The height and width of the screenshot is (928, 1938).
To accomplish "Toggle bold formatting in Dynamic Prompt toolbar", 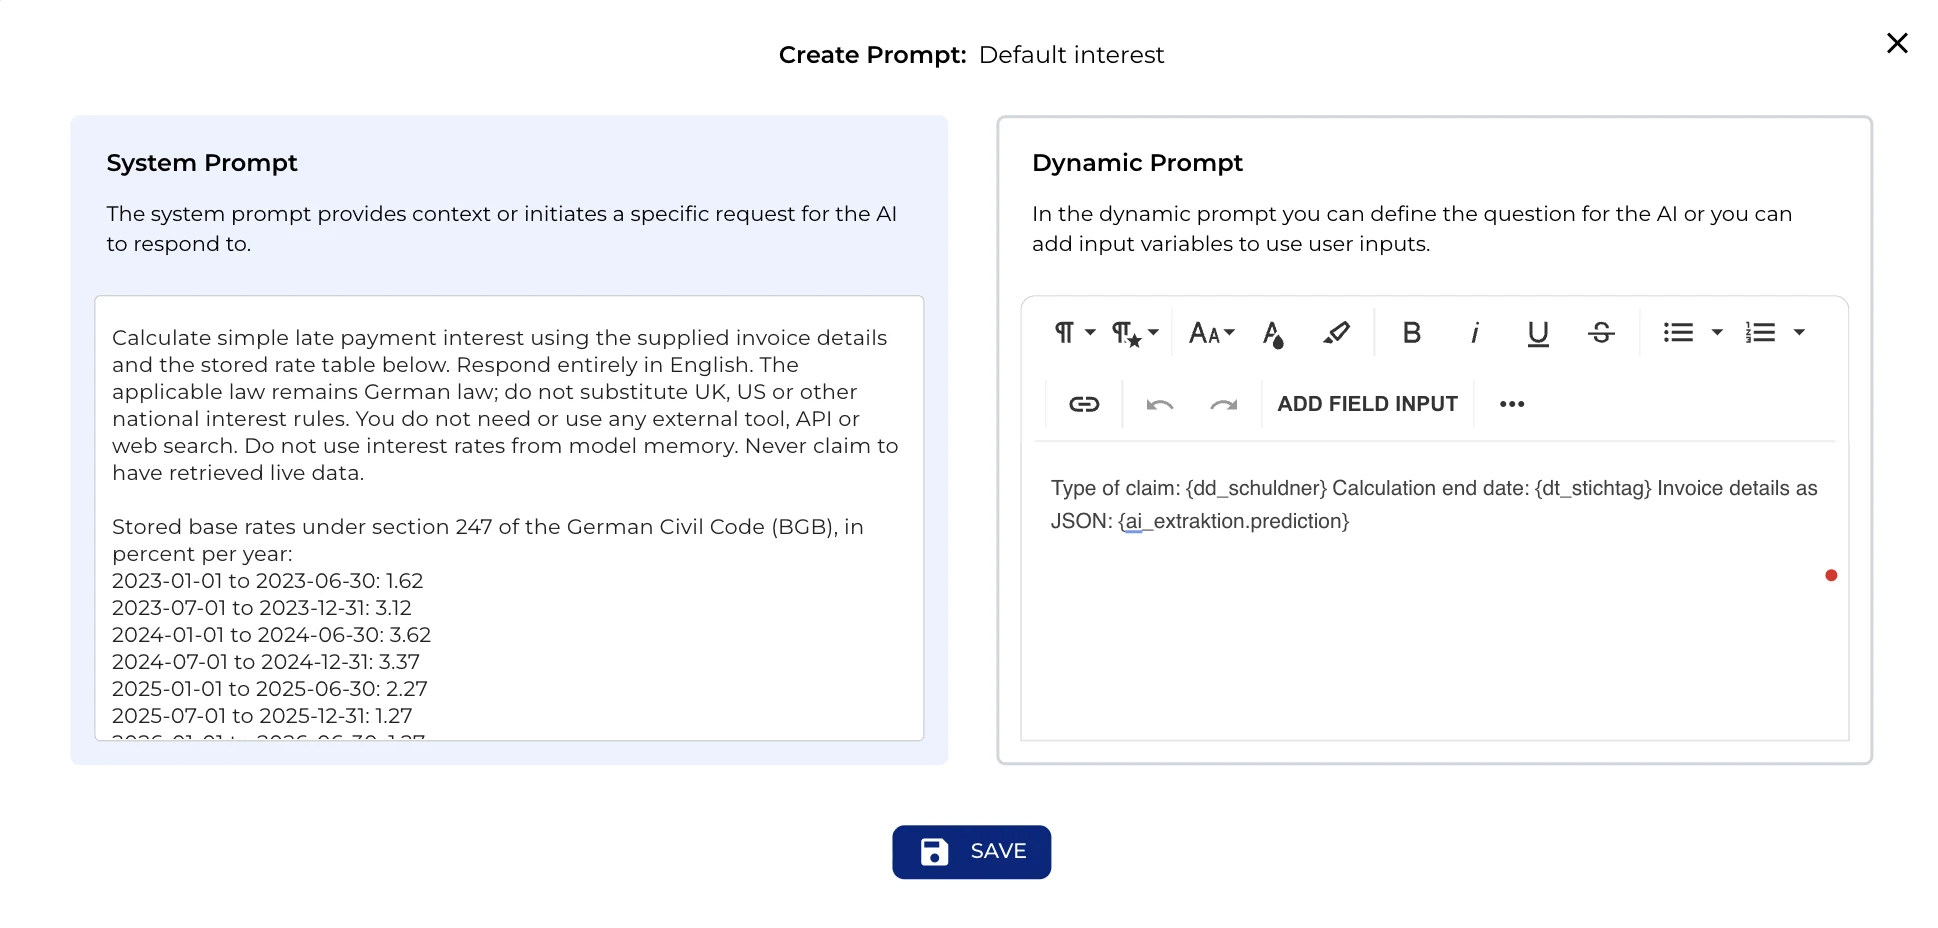I will [x=1411, y=333].
